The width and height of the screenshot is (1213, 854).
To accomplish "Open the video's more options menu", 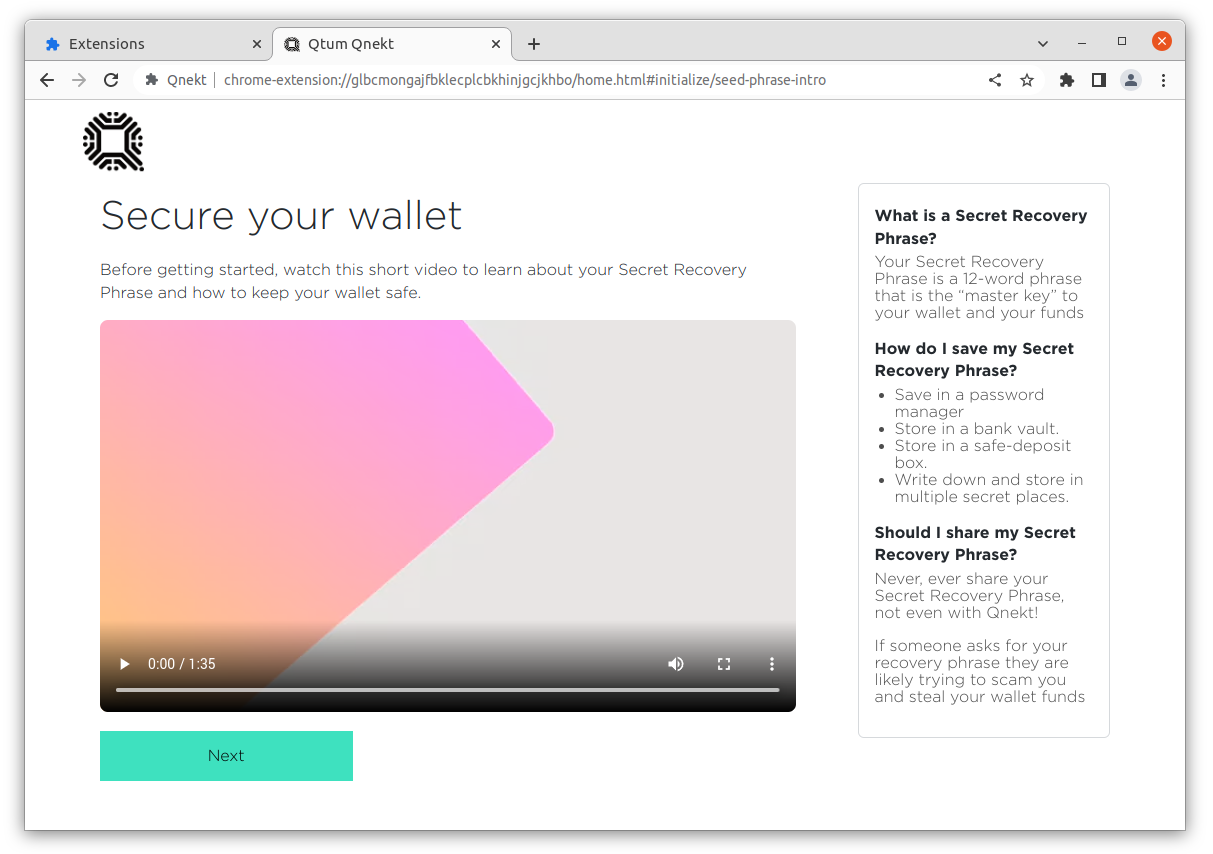I will [x=772, y=664].
